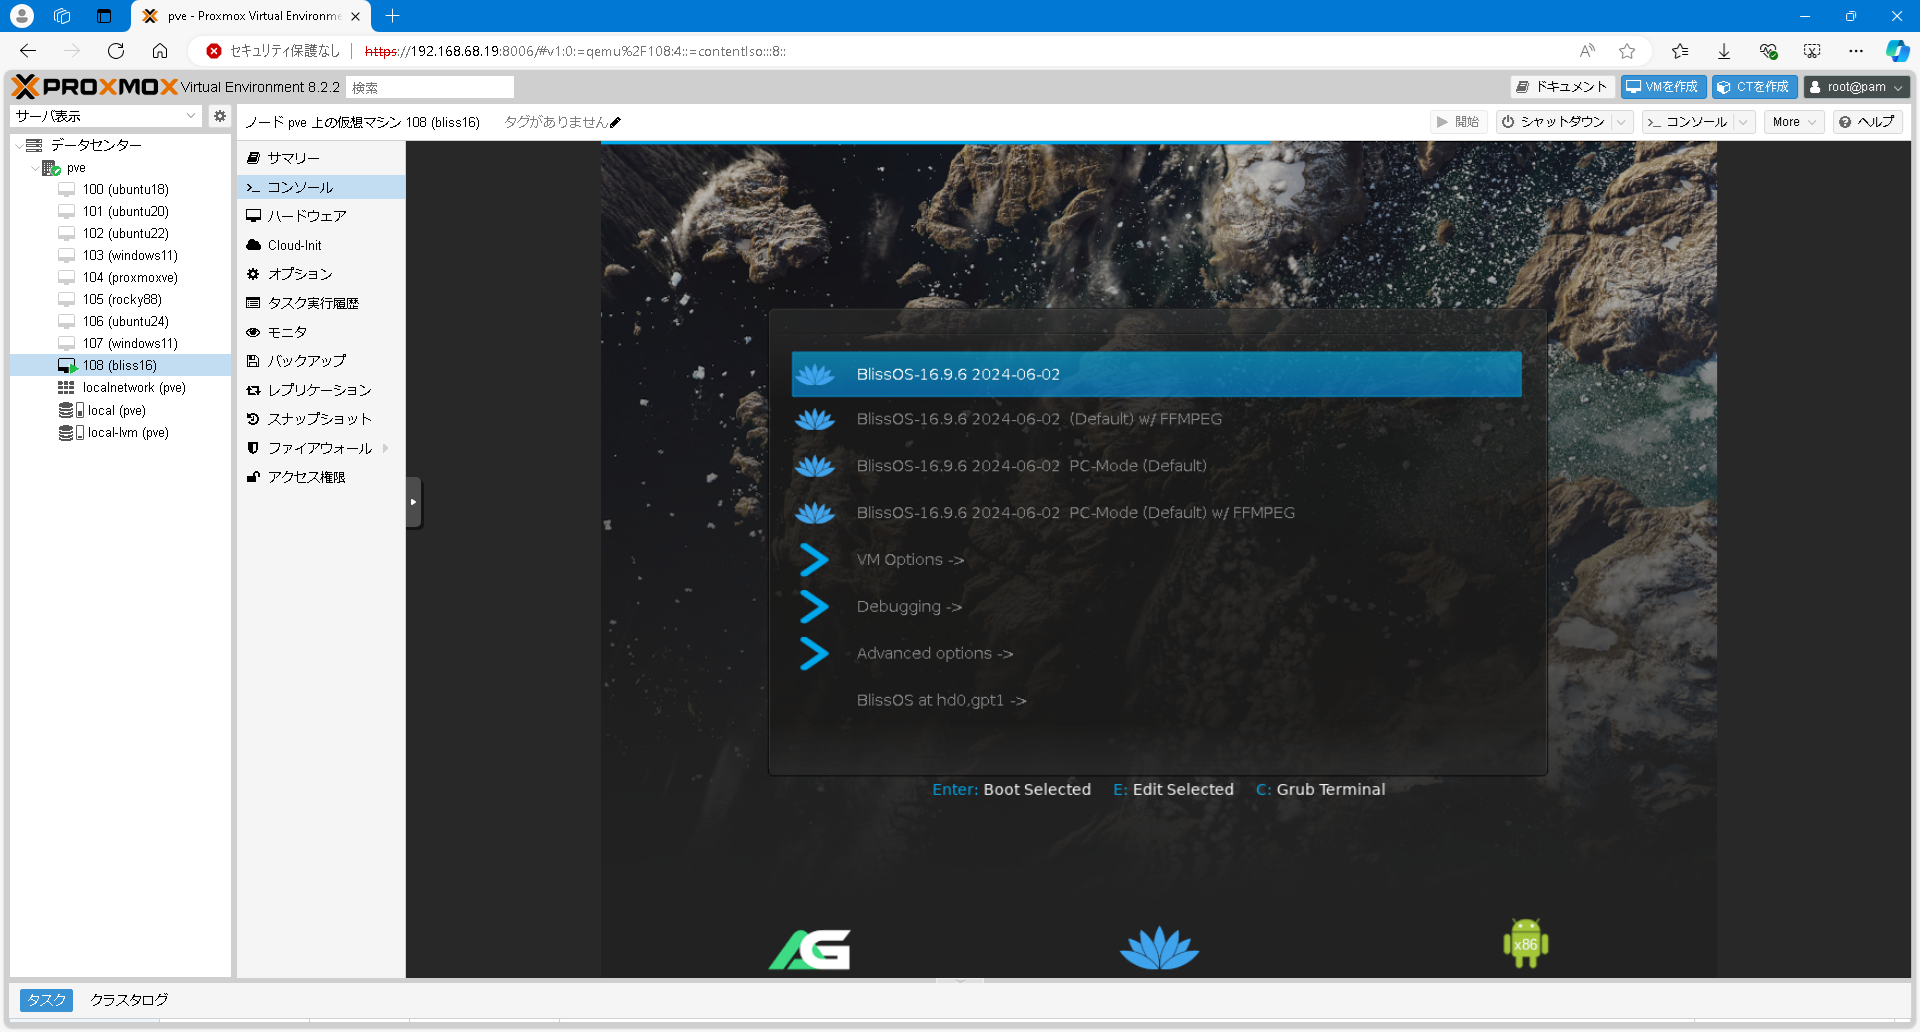The image size is (1920, 1032).
Task: Select BlissOS-16.9.6 2024-06-02 boot entry
Action: [1156, 374]
